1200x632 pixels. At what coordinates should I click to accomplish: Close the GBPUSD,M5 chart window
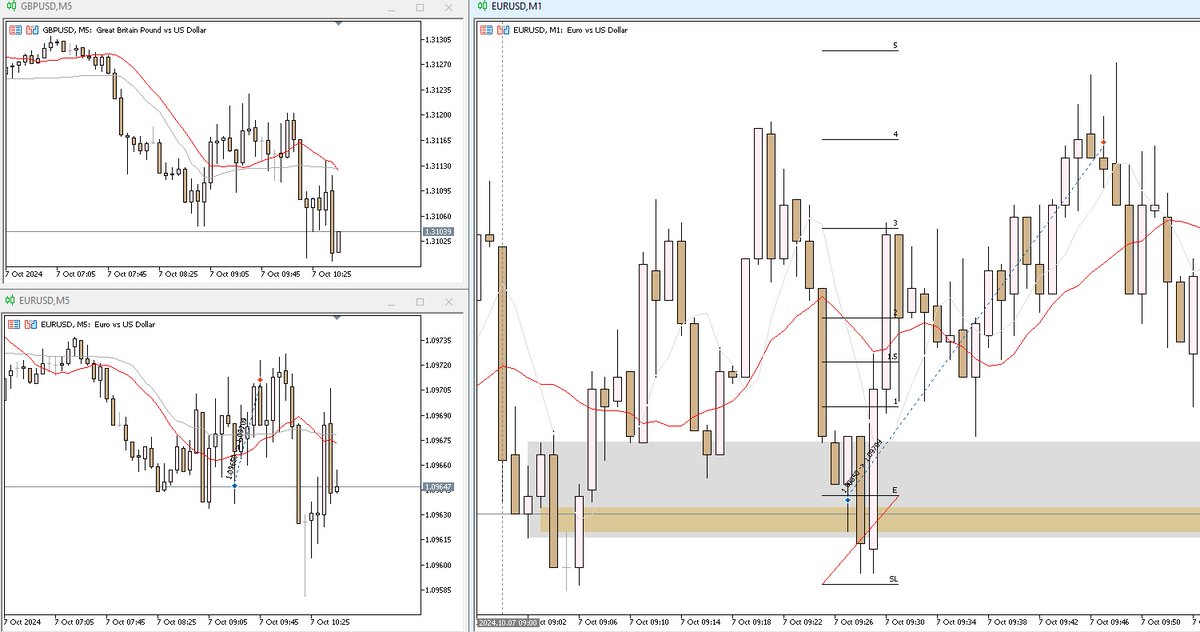click(448, 7)
